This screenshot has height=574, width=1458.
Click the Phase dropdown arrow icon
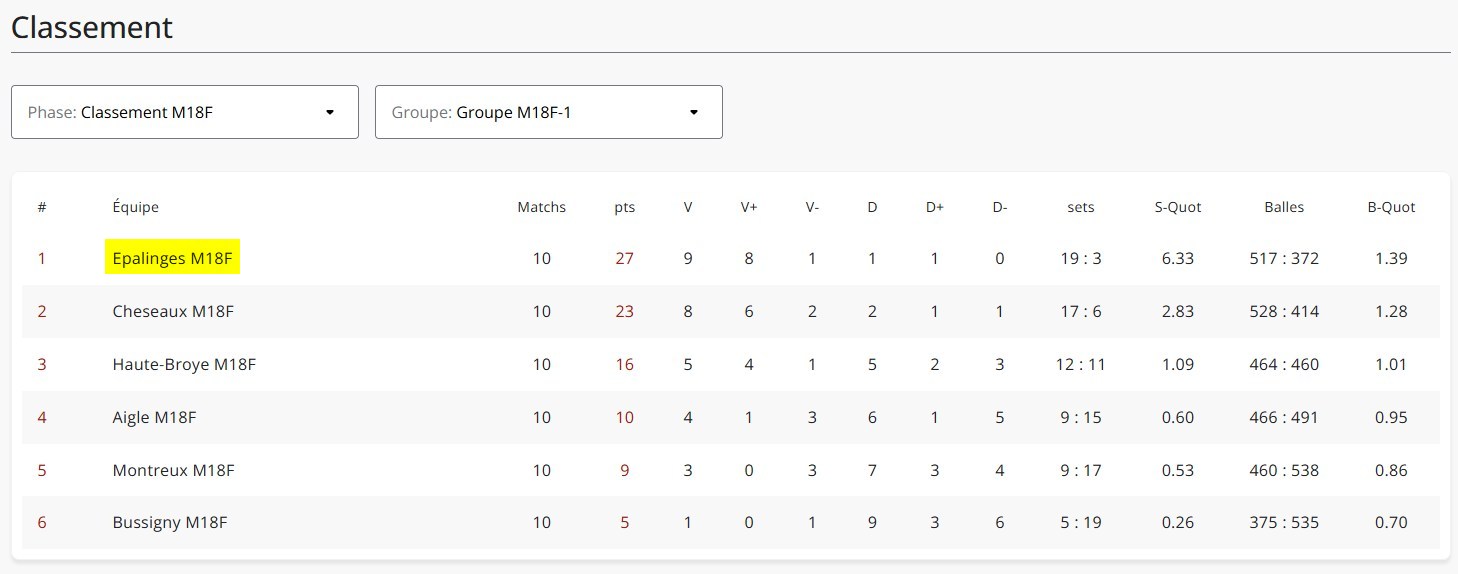coord(330,112)
